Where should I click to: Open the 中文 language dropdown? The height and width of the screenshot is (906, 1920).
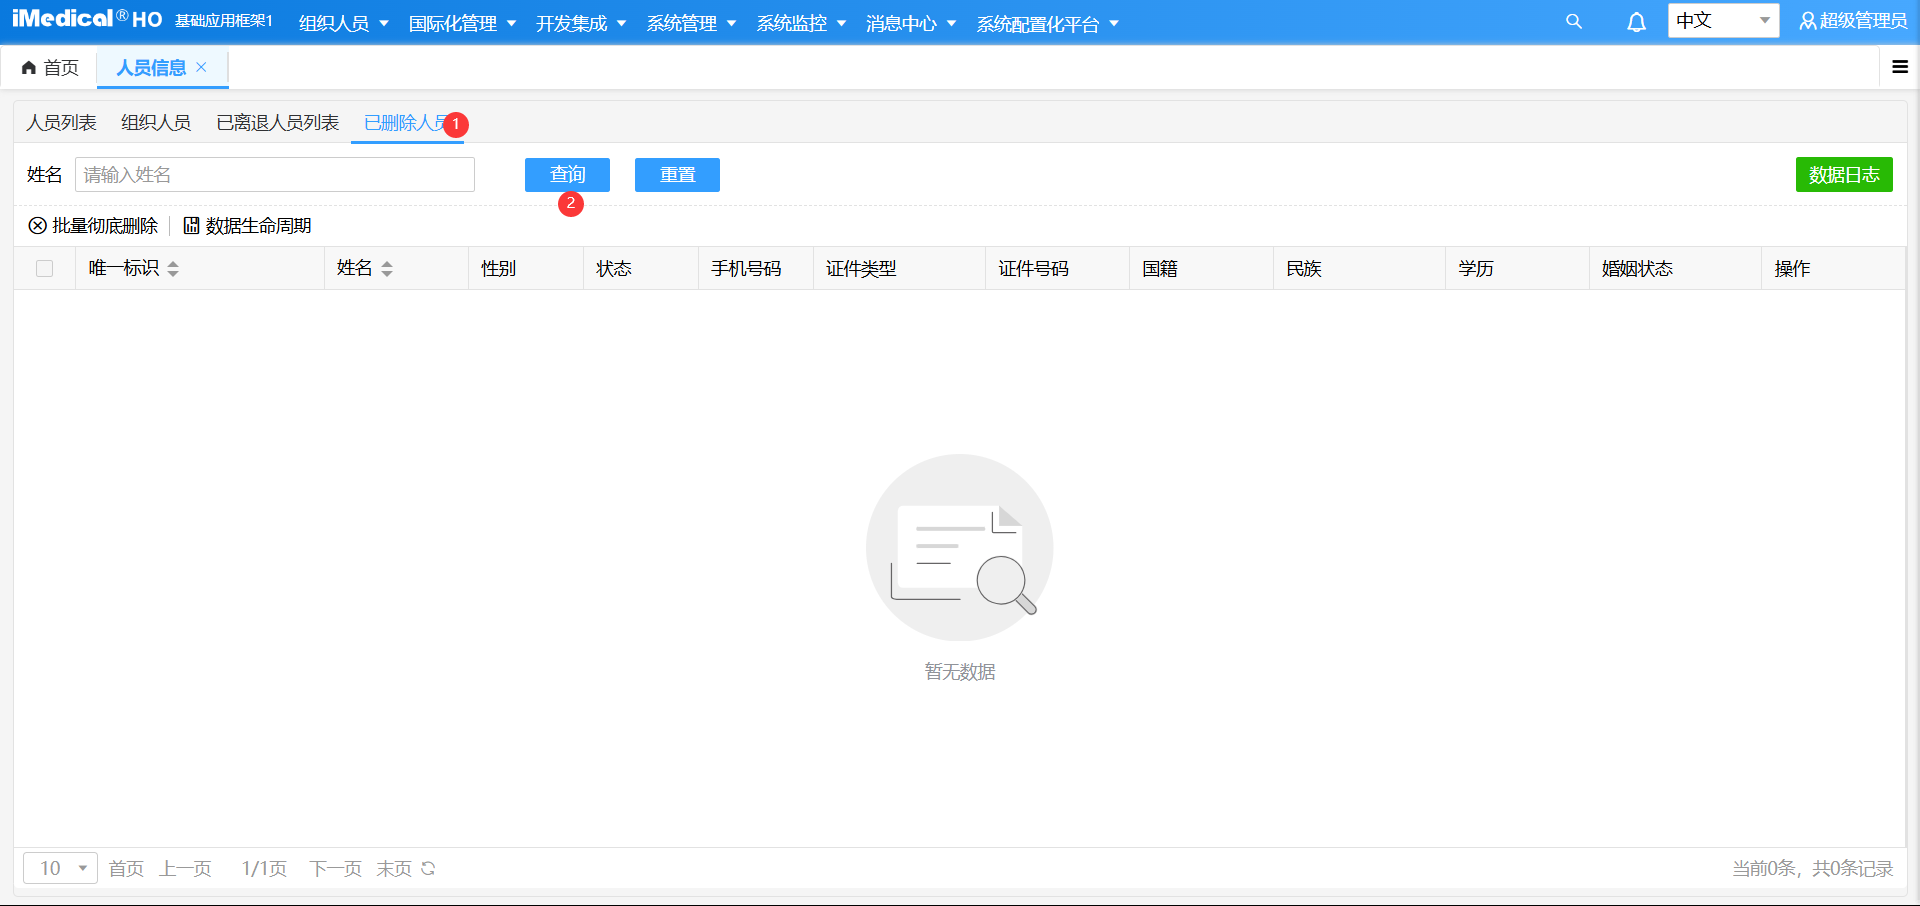coord(1723,20)
